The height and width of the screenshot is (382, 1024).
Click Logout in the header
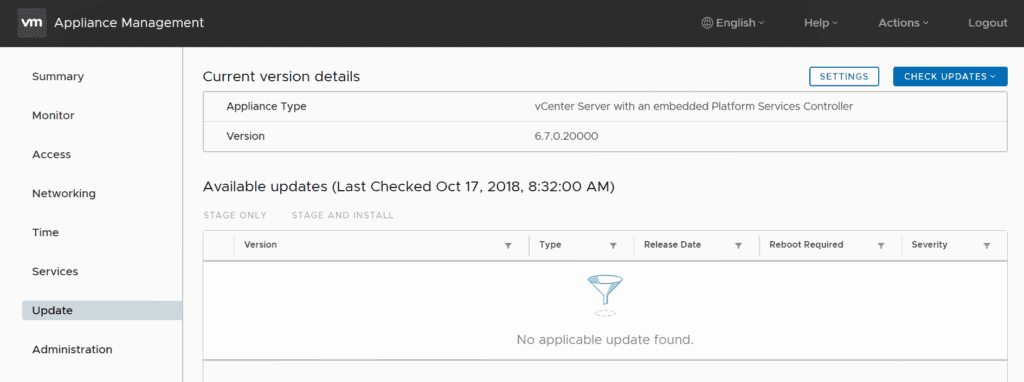click(987, 23)
